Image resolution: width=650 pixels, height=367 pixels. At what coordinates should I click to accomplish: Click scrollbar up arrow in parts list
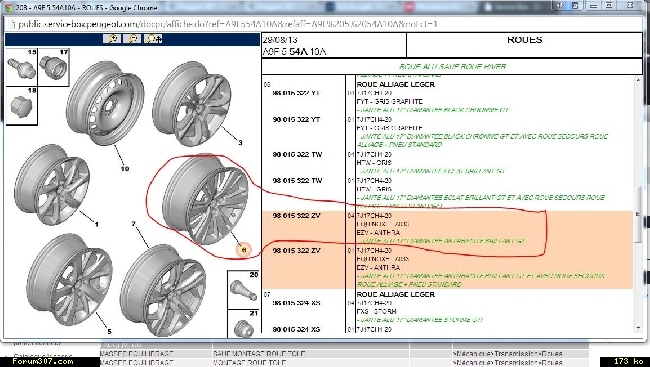[638, 80]
